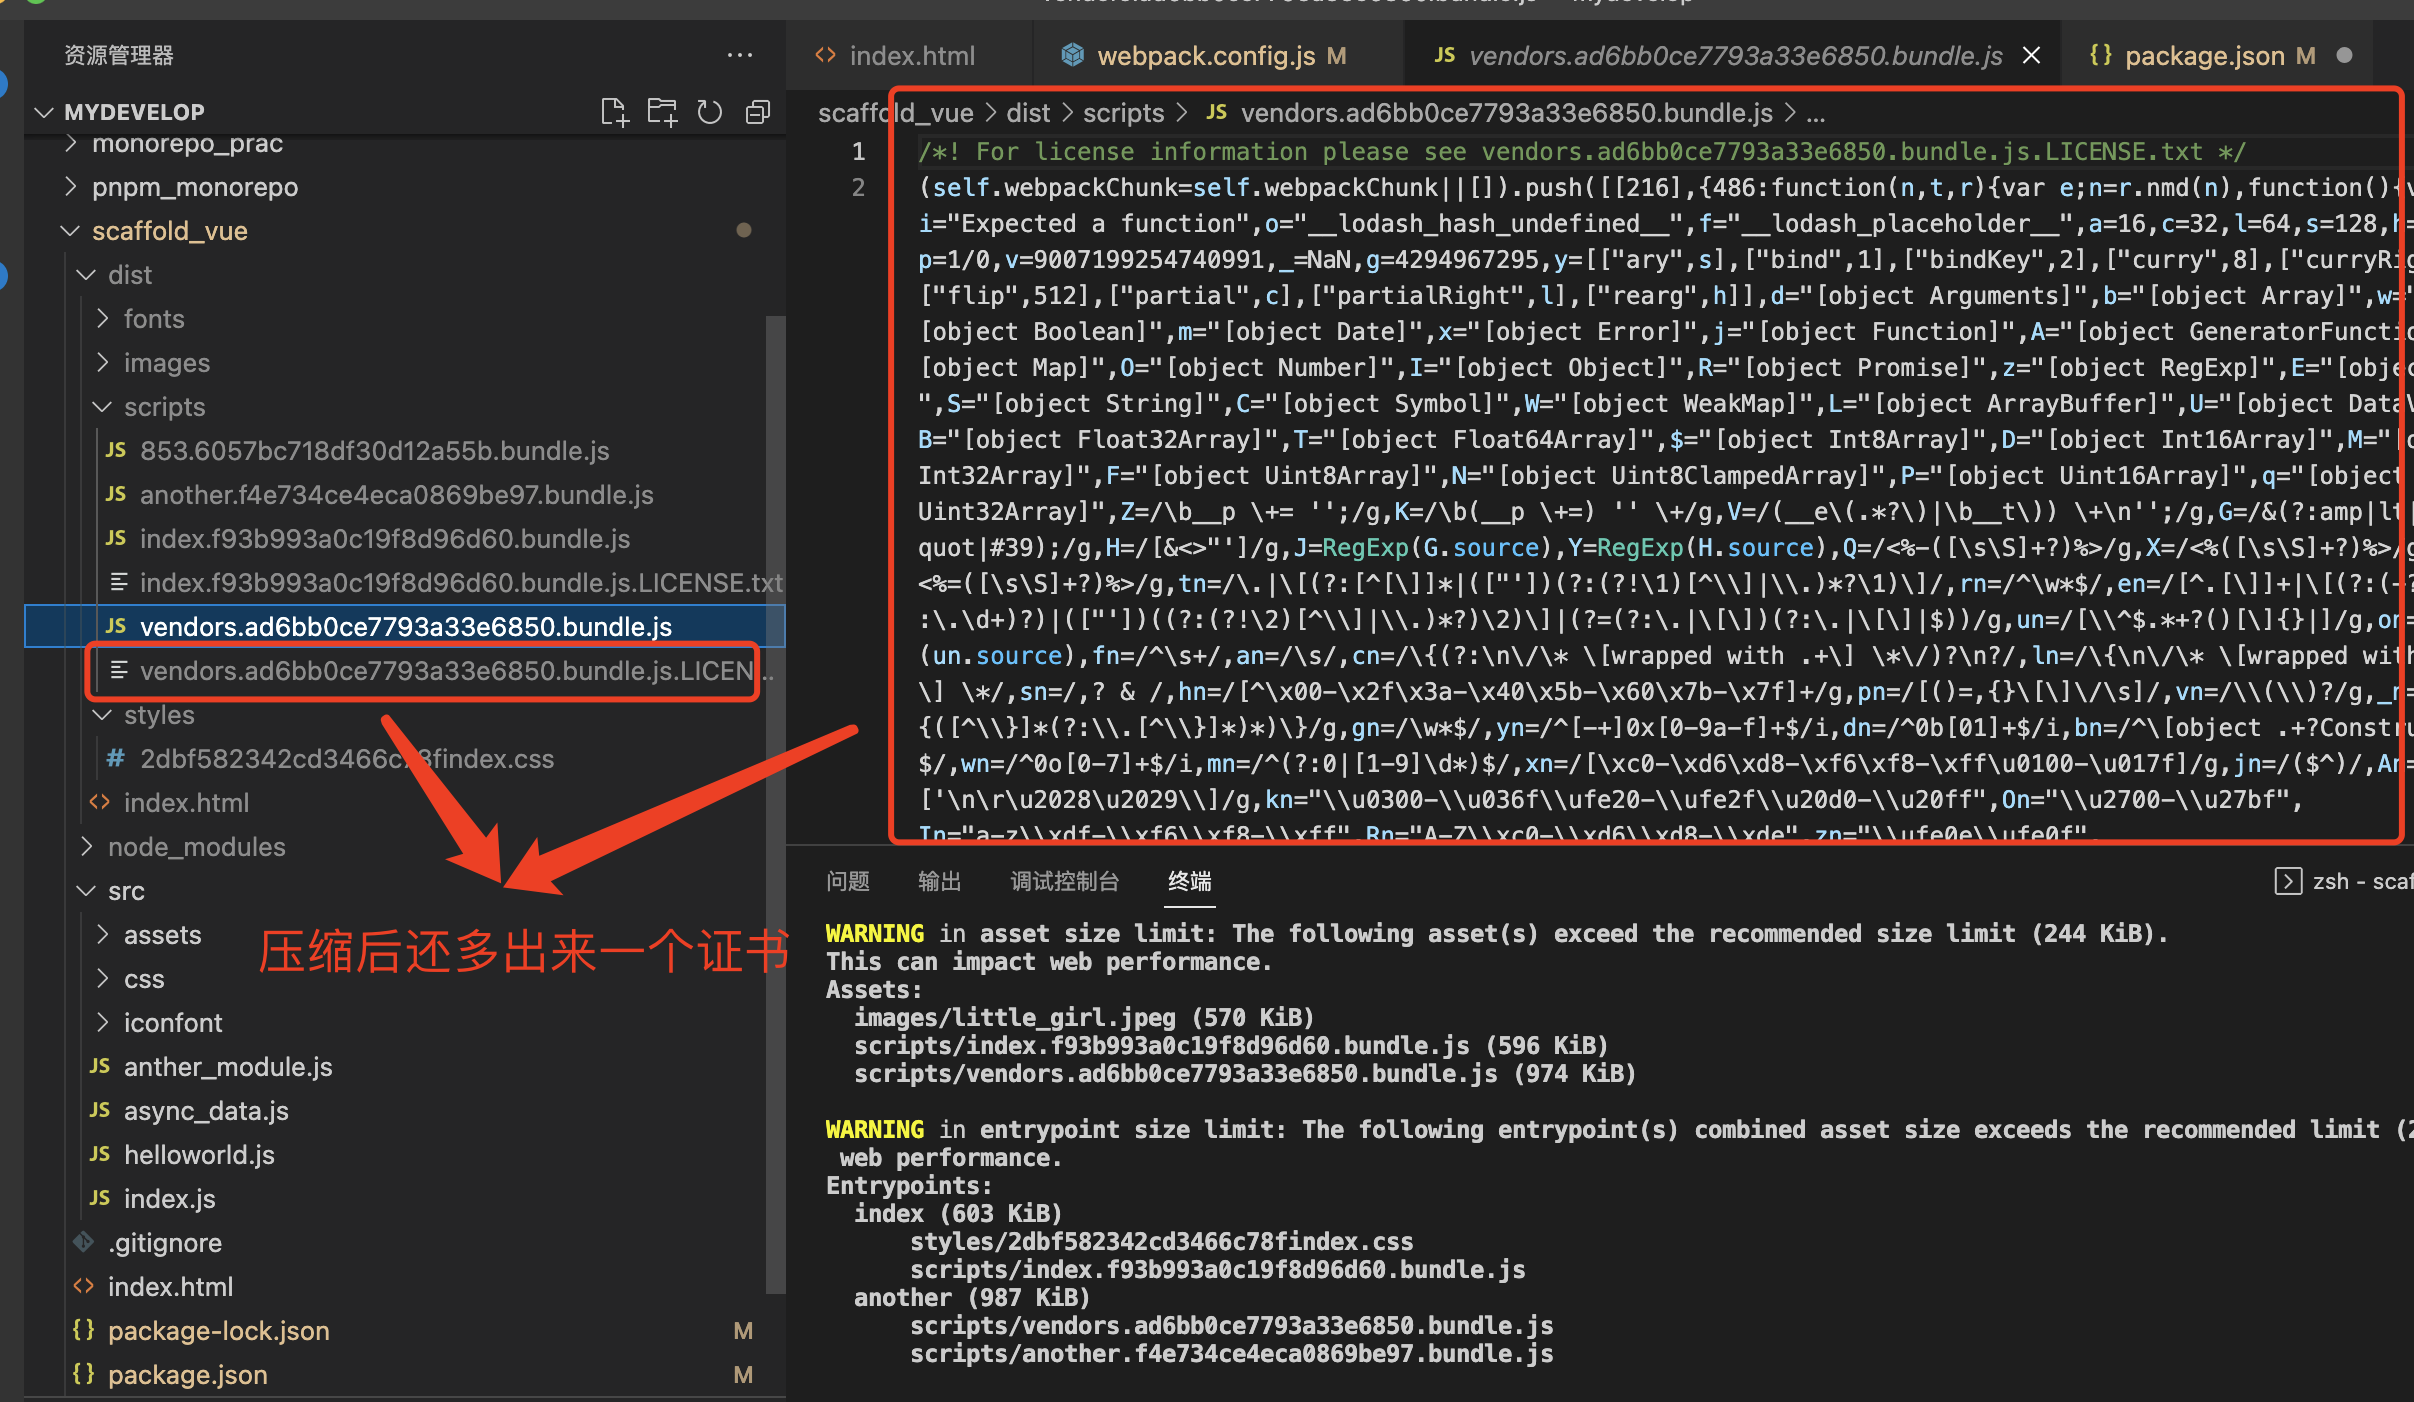Collapse the MYDEVELOP workspace section
The width and height of the screenshot is (2414, 1402).
click(x=134, y=112)
